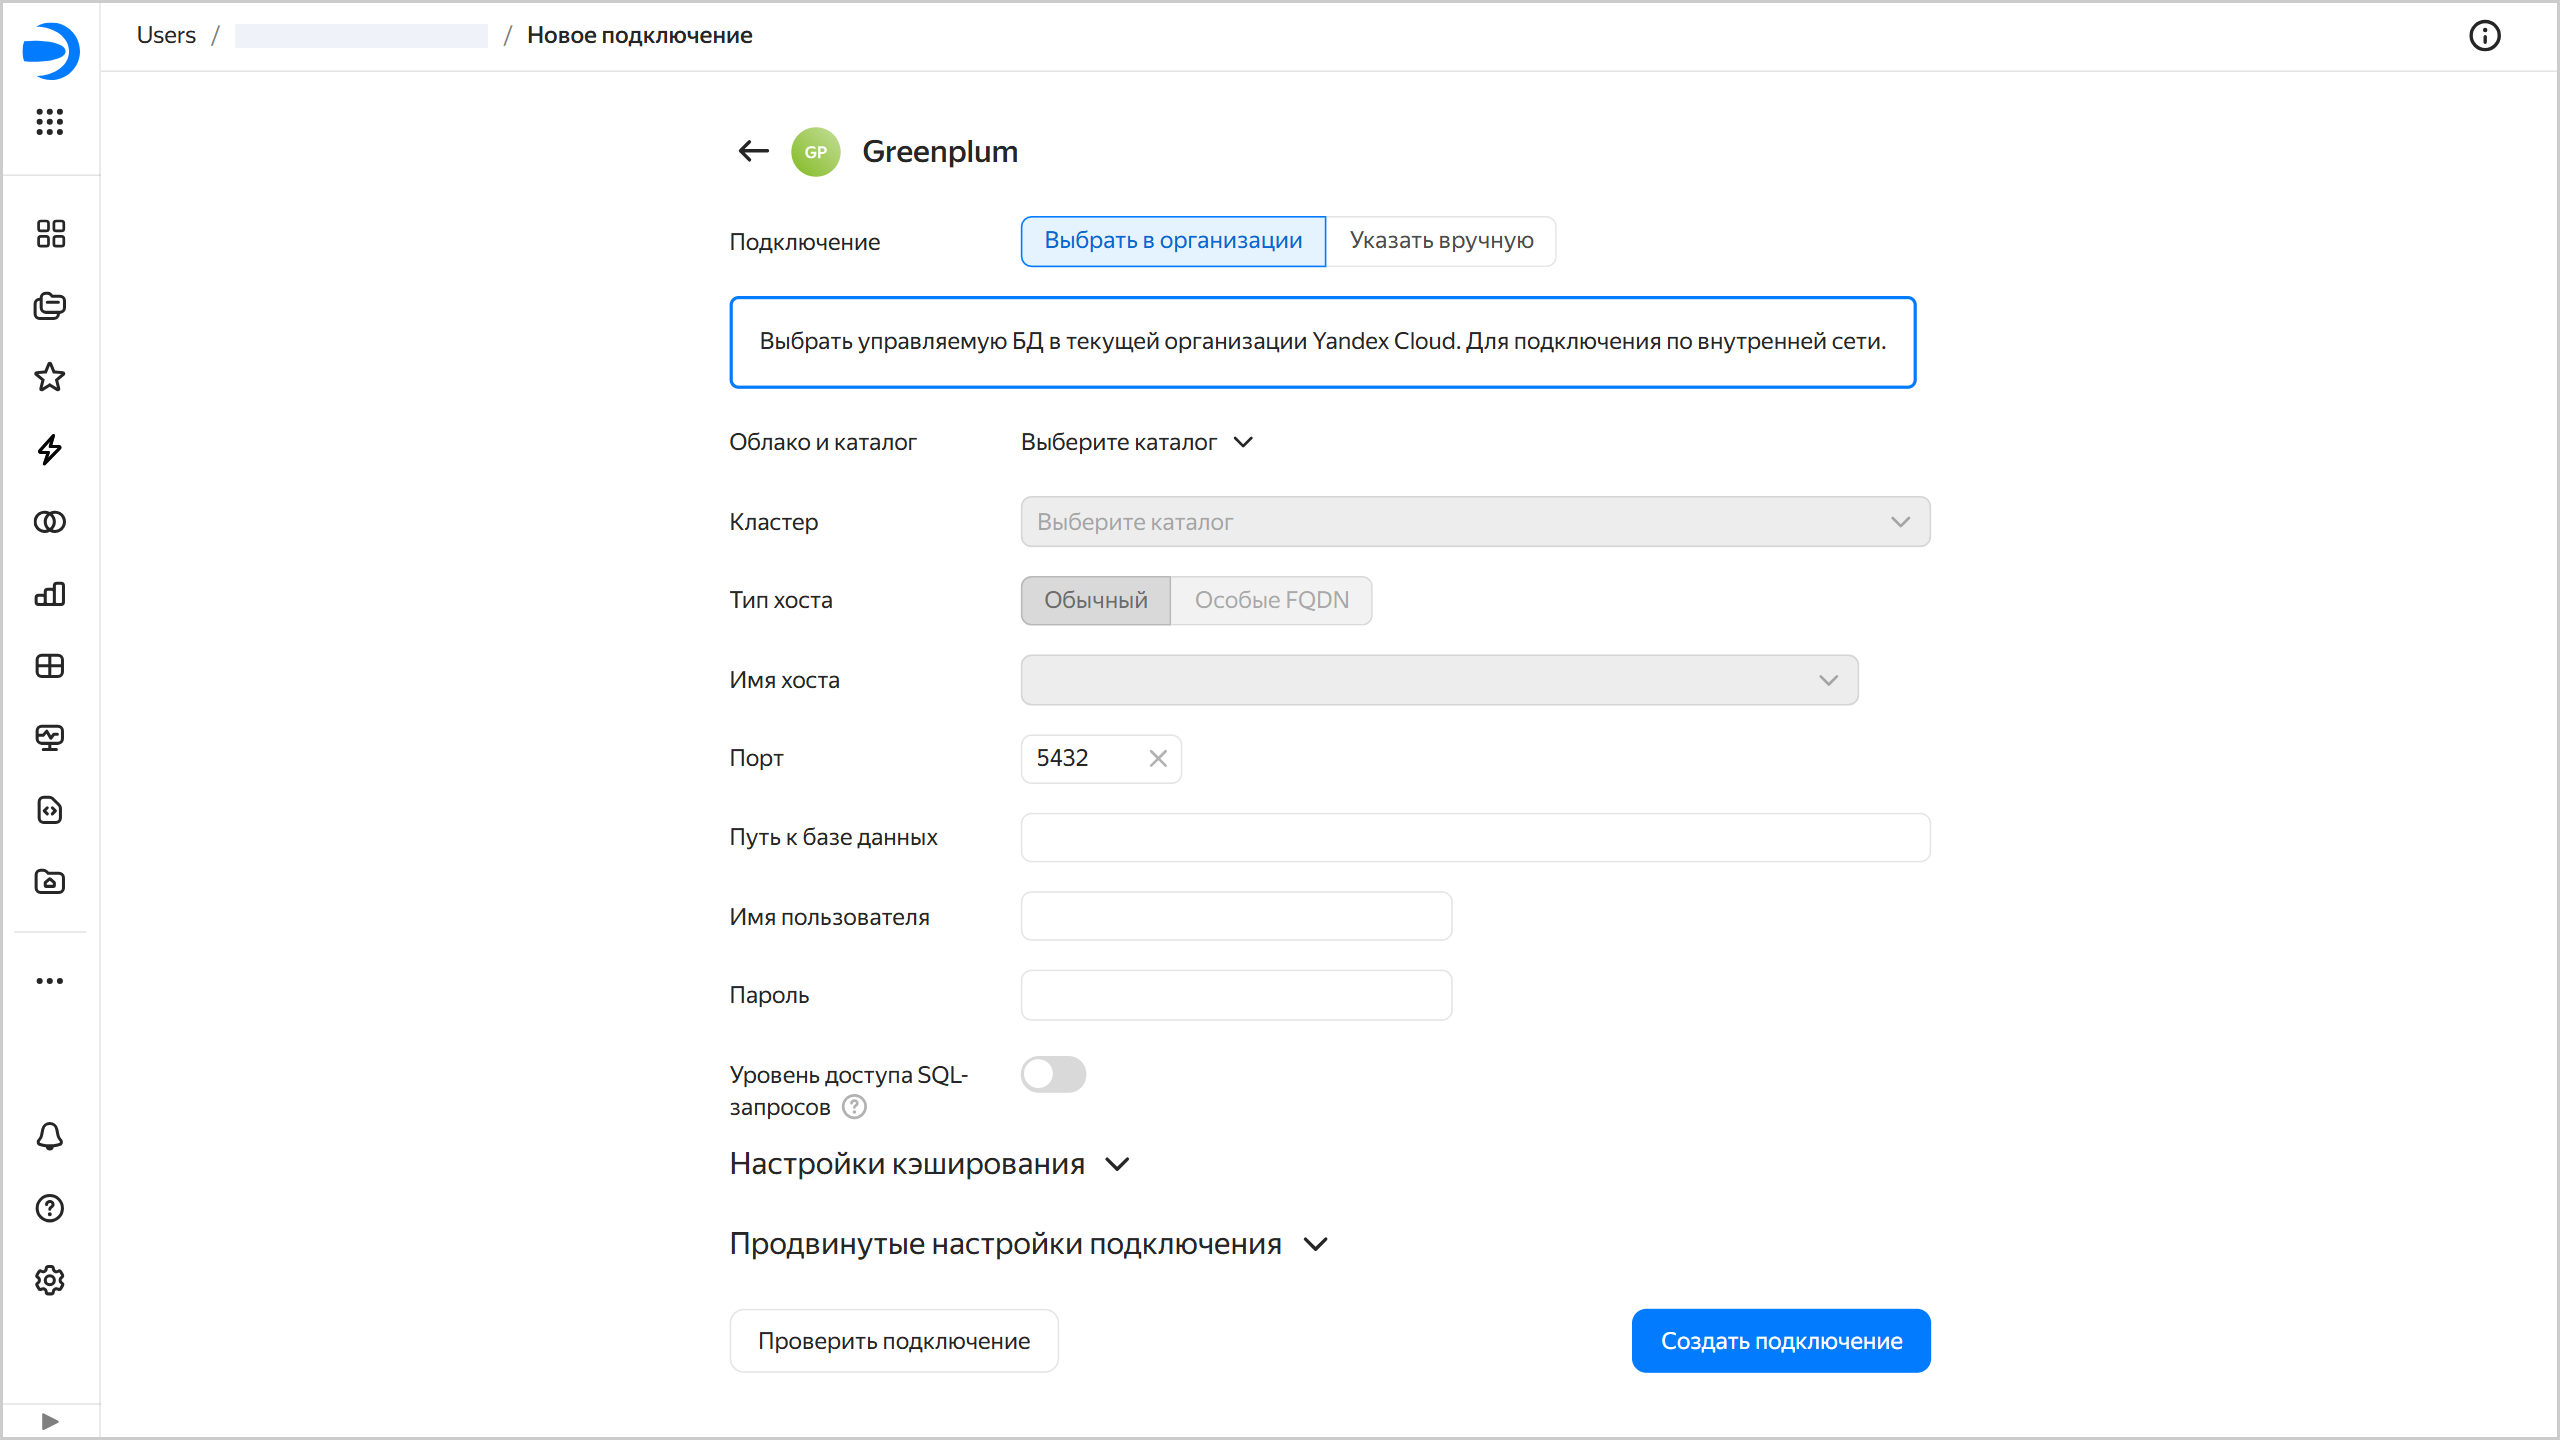Screen dimensions: 2560x1440
Task: Select 'Указать вручную' connection mode
Action: 1441,241
